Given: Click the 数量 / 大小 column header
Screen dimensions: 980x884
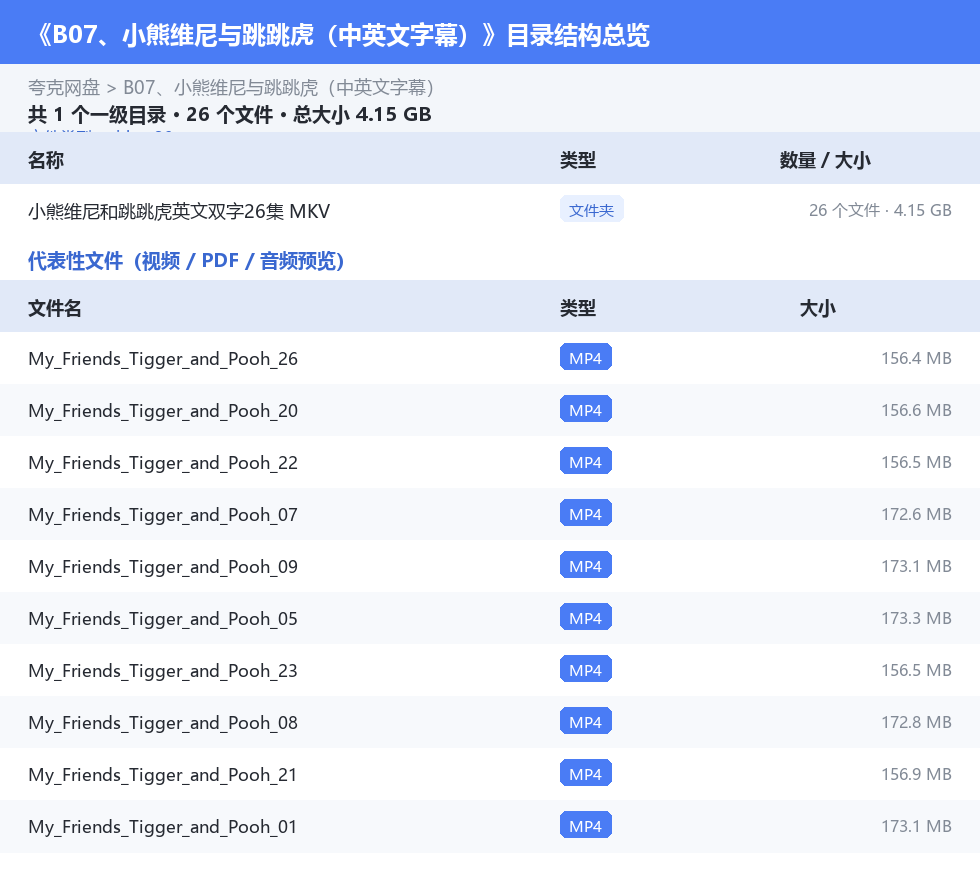Looking at the screenshot, I should tap(824, 160).
